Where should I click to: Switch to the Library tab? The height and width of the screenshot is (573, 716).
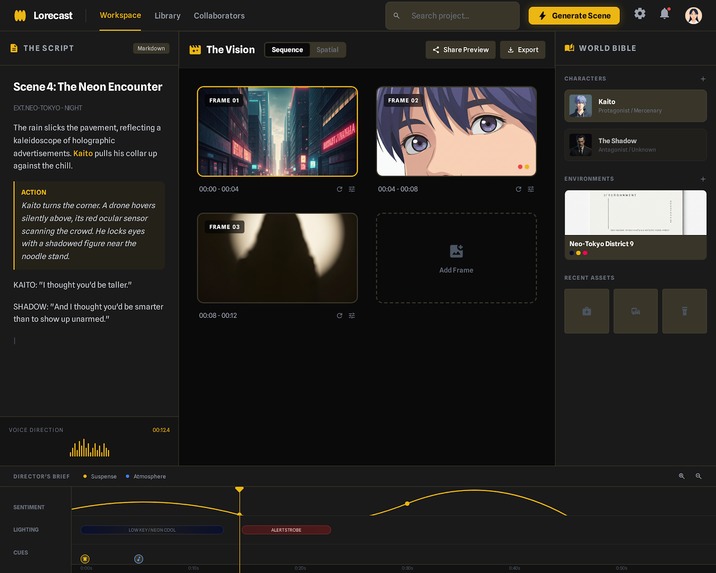(167, 16)
